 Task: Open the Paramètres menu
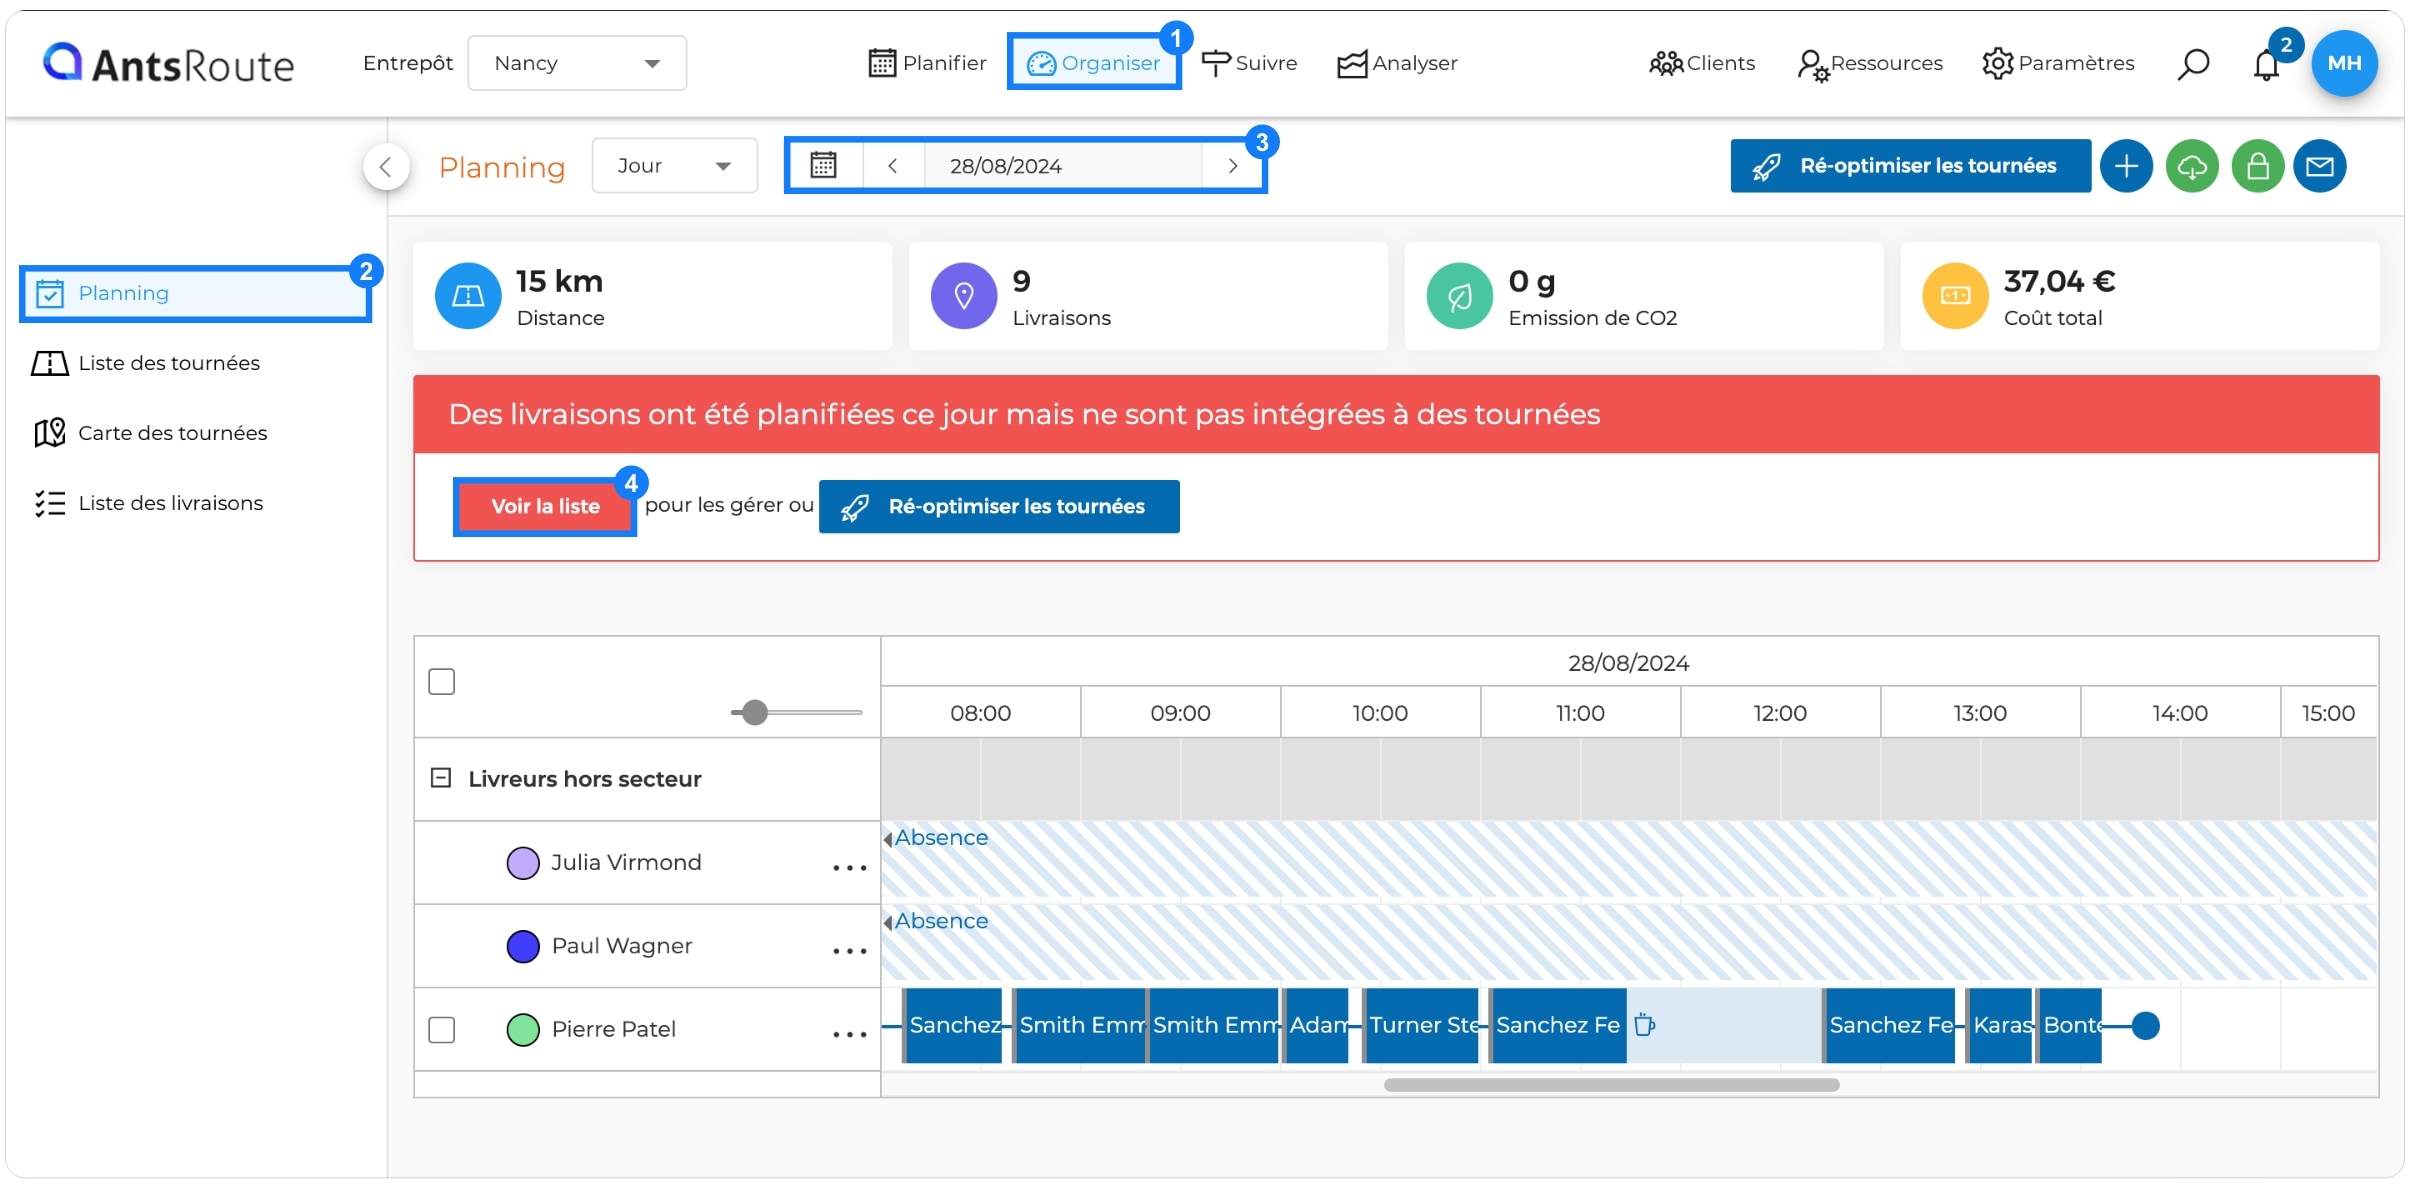(x=2059, y=63)
